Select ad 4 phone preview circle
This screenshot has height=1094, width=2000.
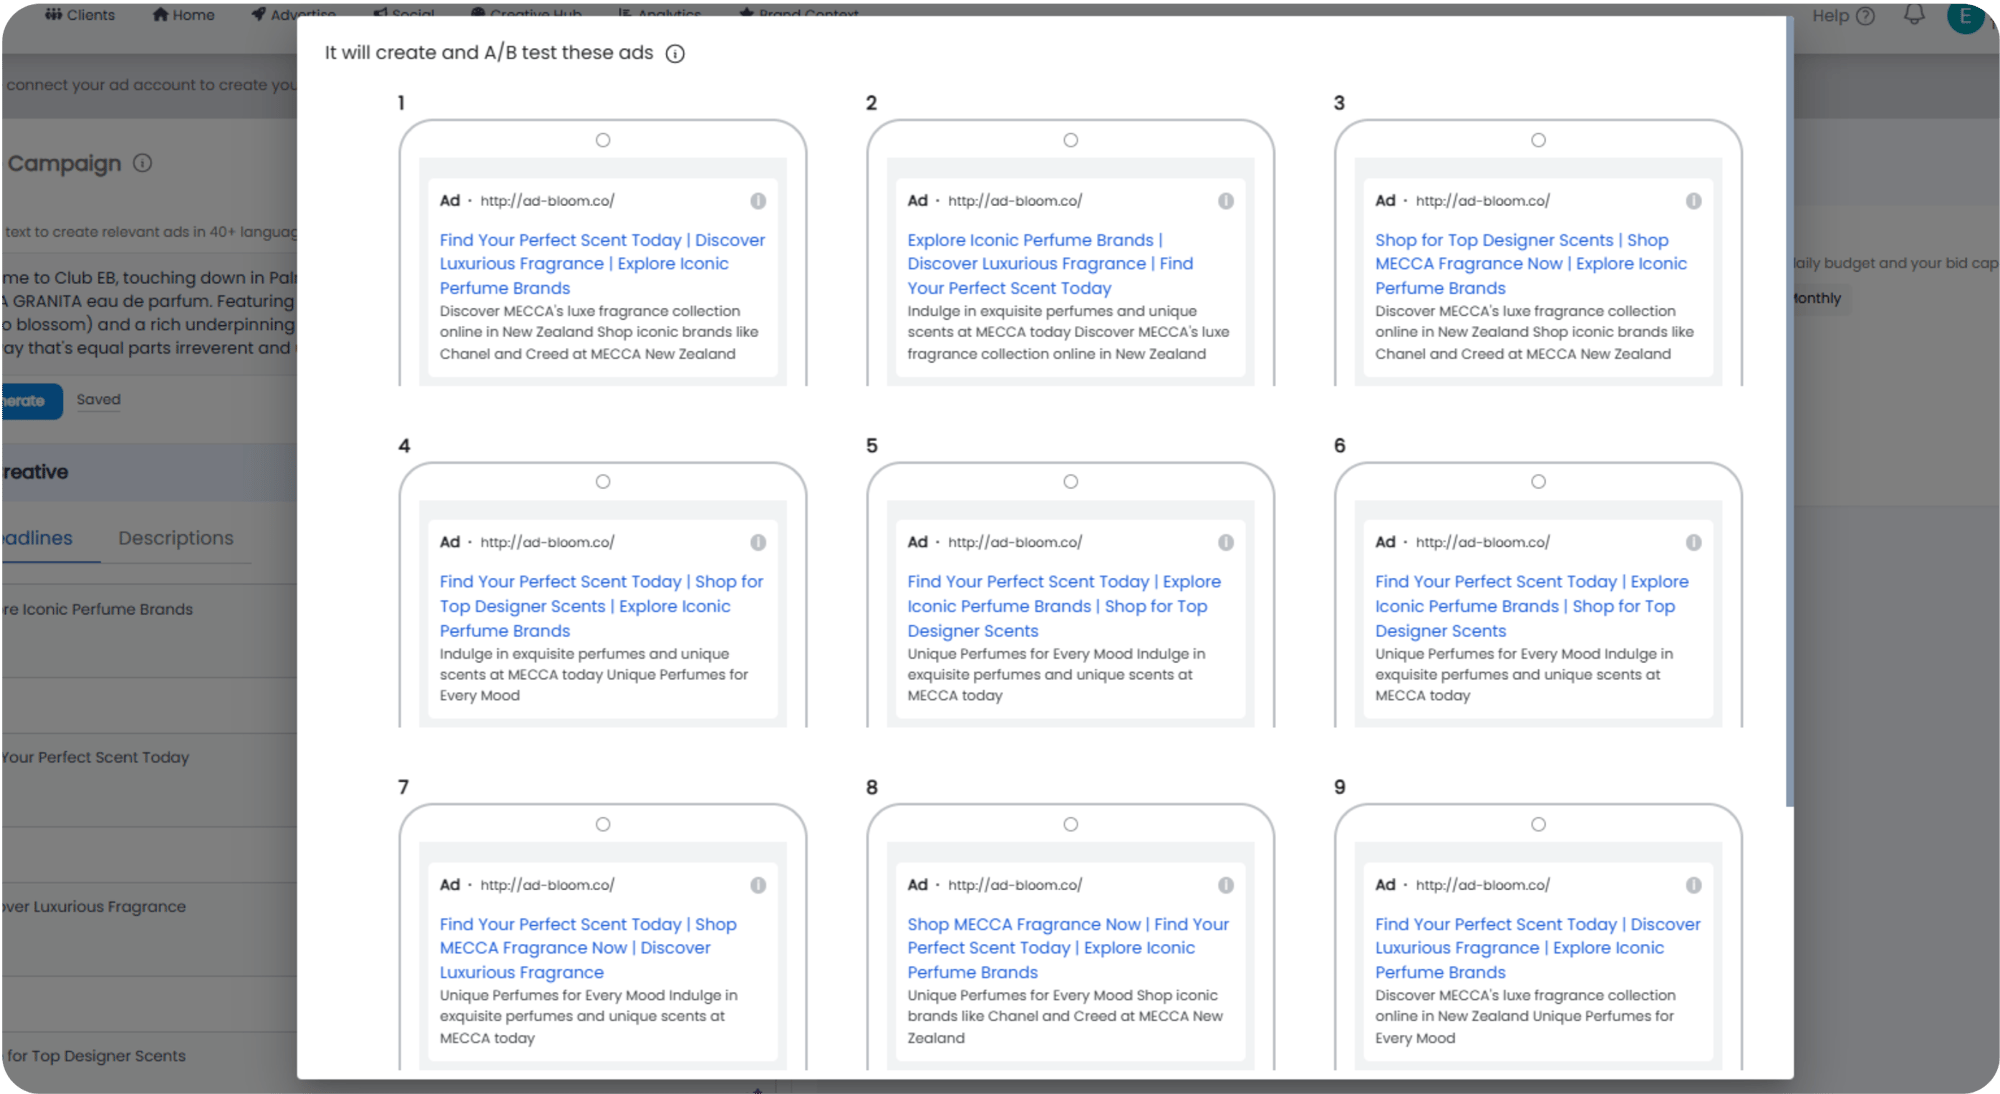pyautogui.click(x=603, y=482)
